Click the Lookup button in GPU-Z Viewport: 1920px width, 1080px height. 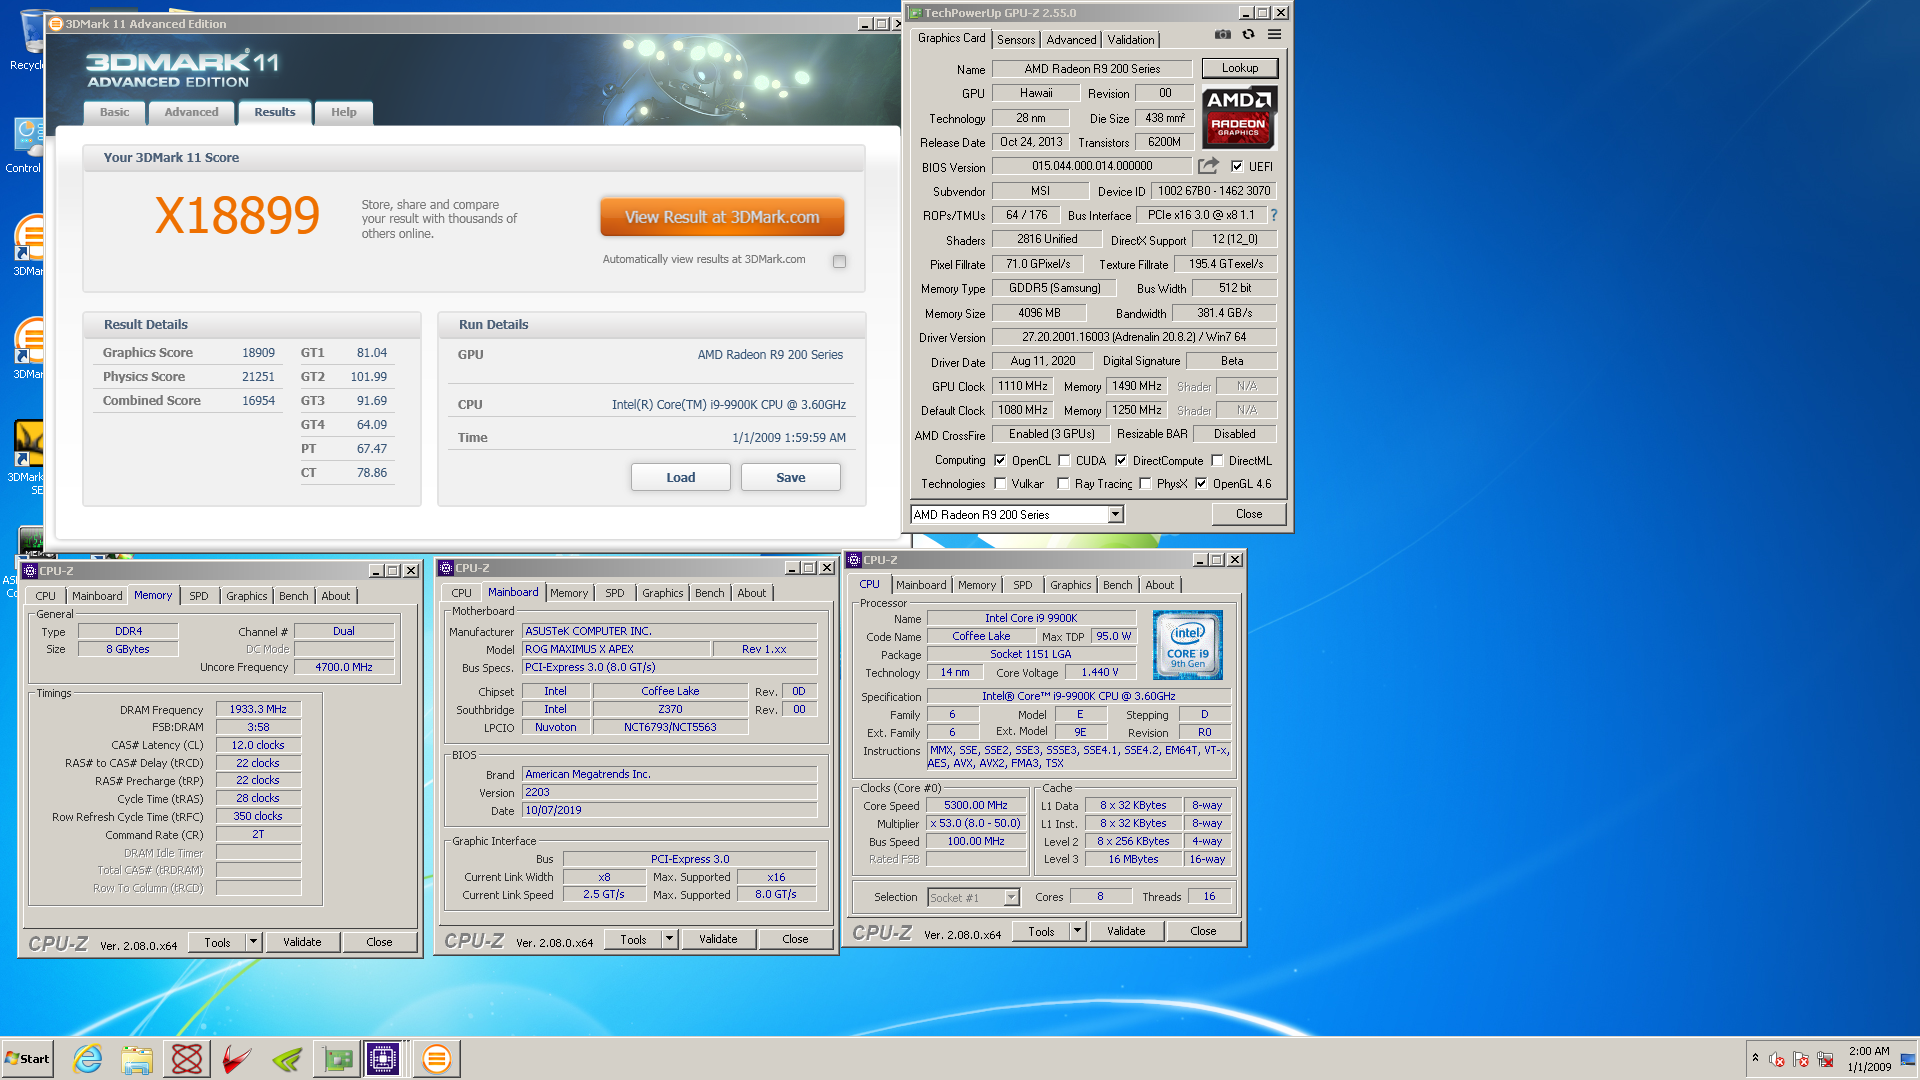[x=1239, y=68]
